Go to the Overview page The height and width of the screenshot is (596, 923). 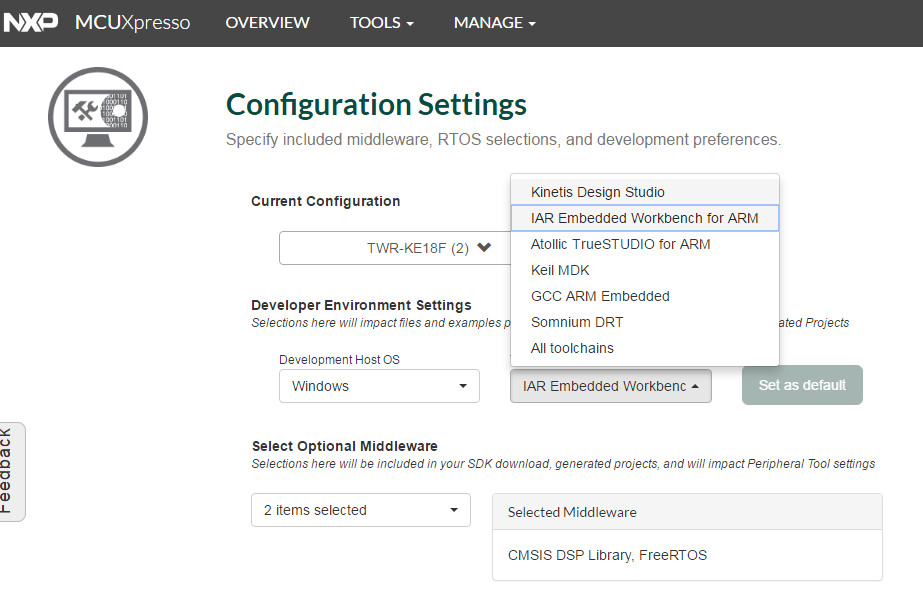point(267,22)
